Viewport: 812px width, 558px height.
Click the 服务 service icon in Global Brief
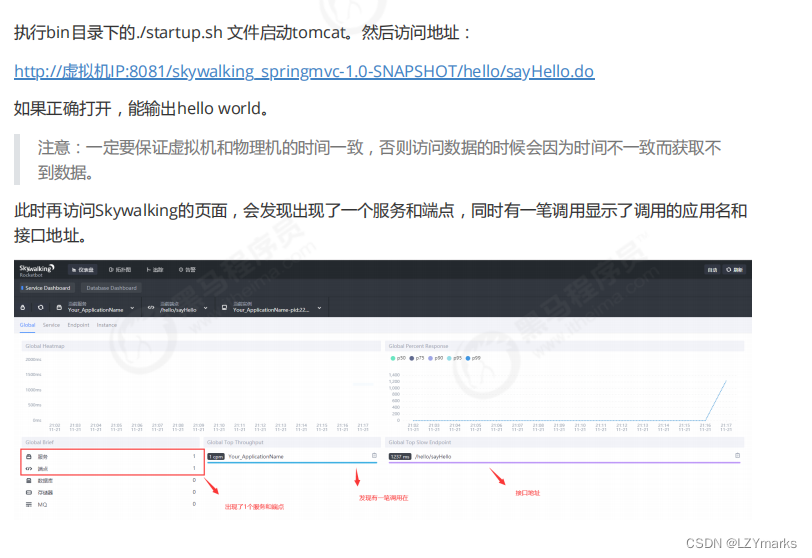[x=29, y=457]
